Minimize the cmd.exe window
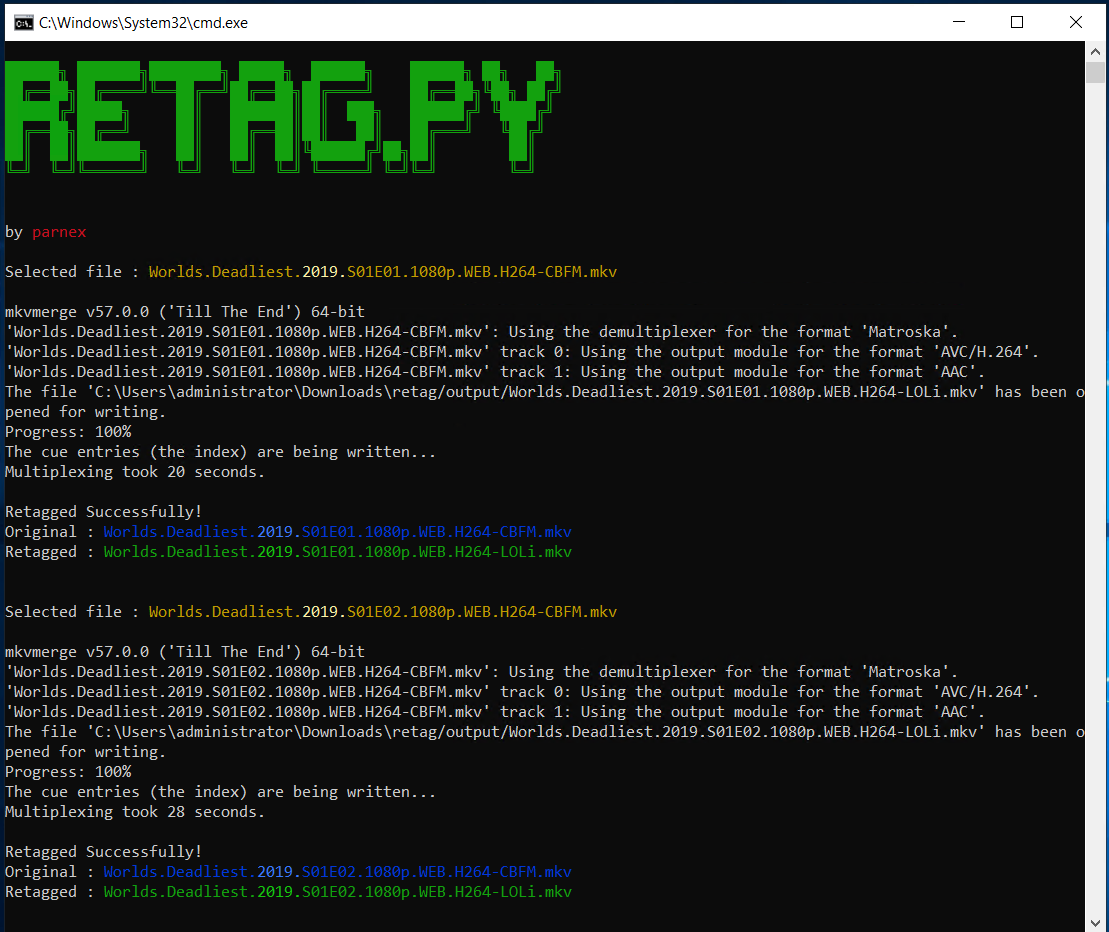The width and height of the screenshot is (1109, 932). (958, 22)
